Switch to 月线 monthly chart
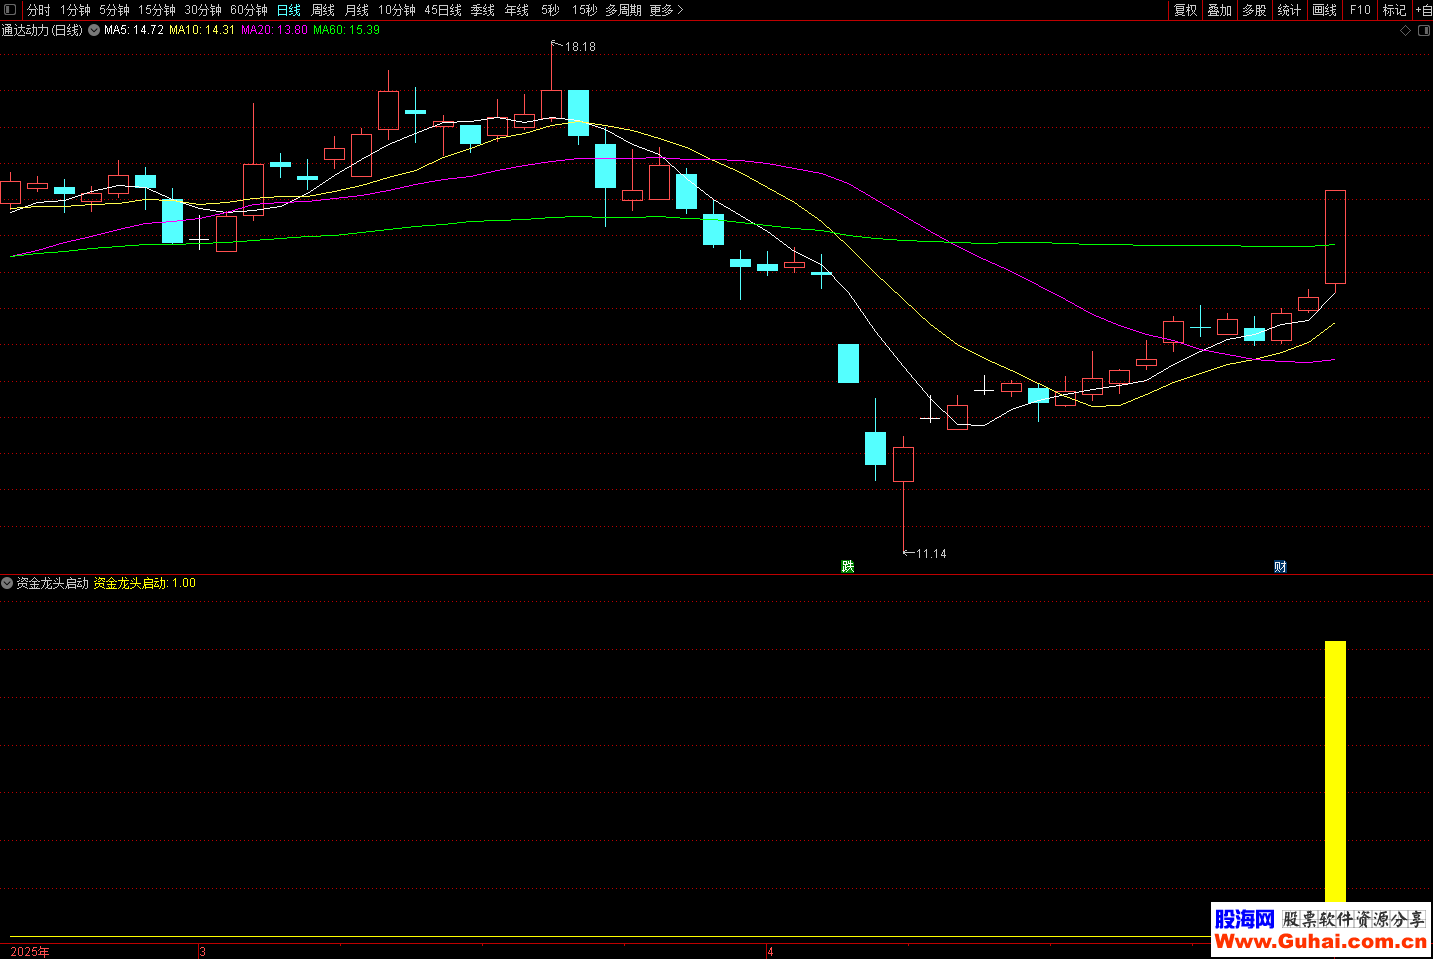This screenshot has height=959, width=1433. (x=357, y=10)
